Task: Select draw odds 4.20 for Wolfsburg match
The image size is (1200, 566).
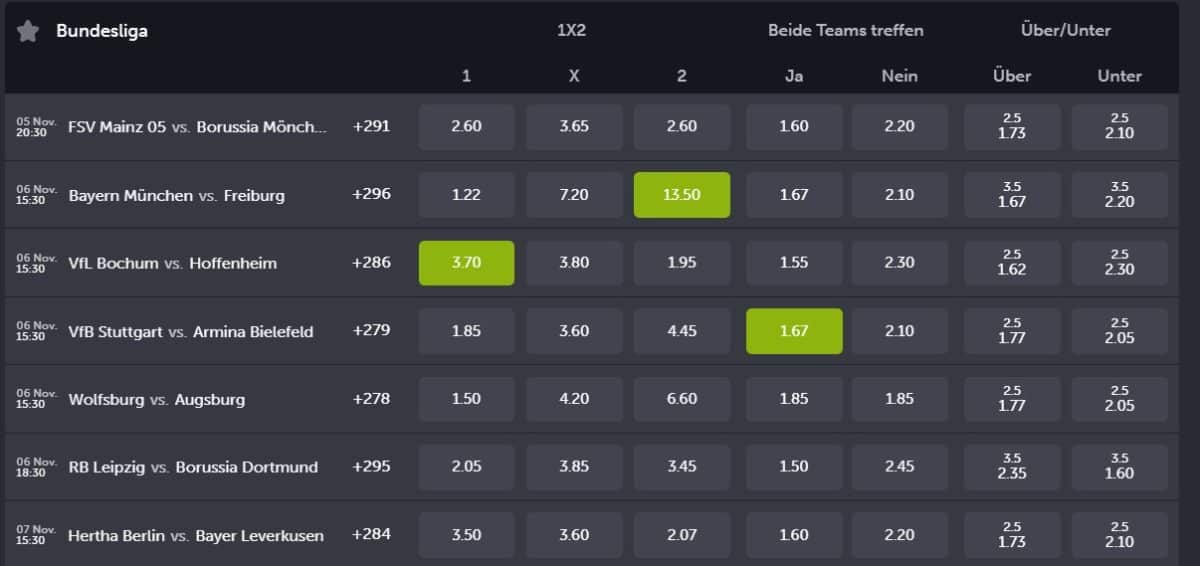Action: click(574, 399)
